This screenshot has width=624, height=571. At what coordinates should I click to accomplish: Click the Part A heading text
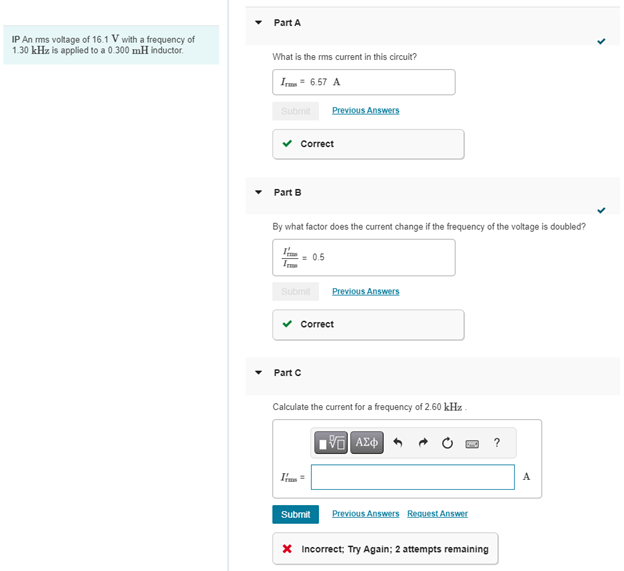click(287, 23)
